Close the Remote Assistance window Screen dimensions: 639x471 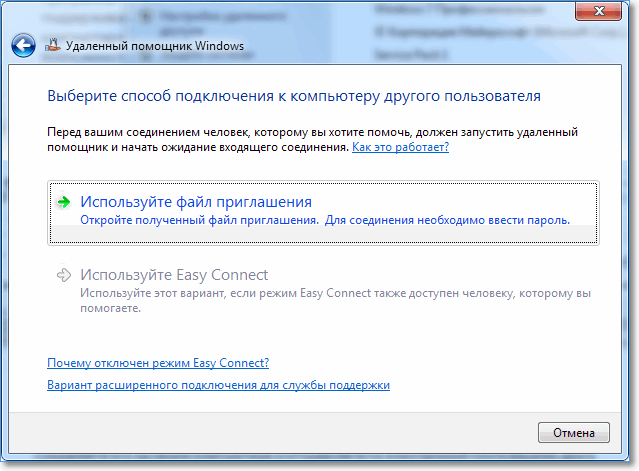point(598,11)
